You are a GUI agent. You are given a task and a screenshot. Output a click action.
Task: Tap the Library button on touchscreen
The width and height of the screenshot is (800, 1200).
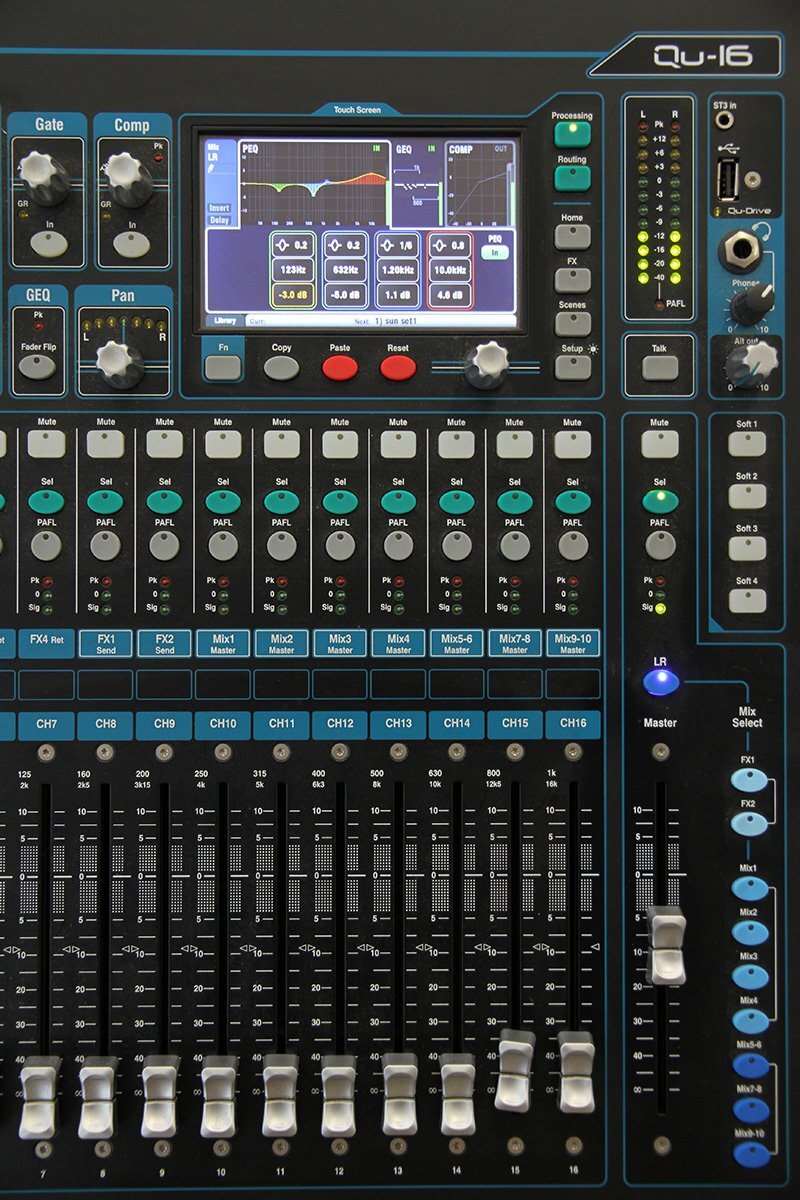225,321
